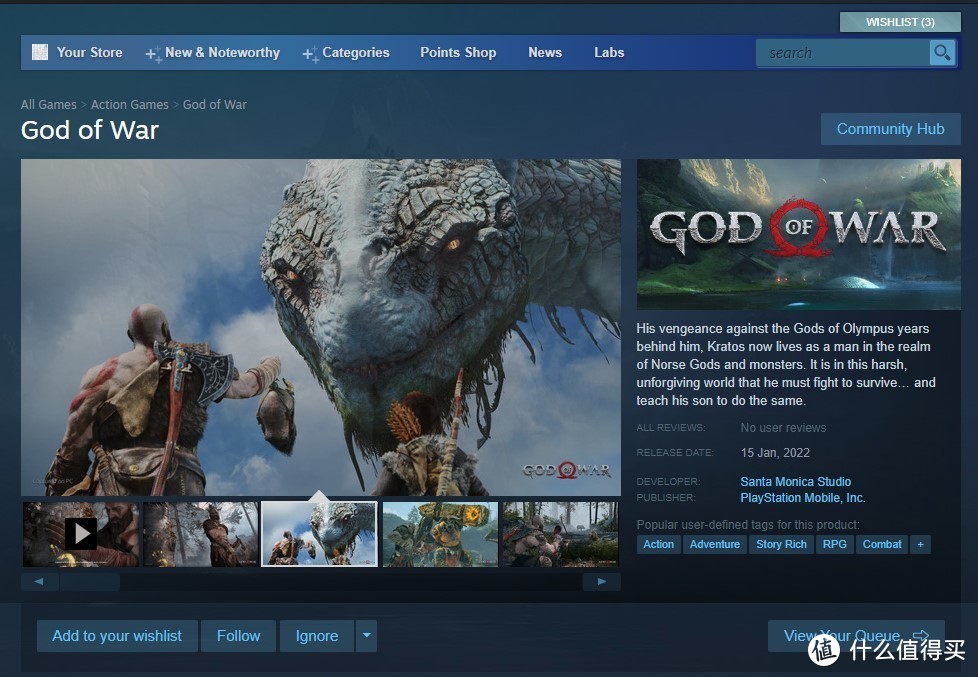
Task: Open Action Games breadcrumb link
Action: coord(130,105)
